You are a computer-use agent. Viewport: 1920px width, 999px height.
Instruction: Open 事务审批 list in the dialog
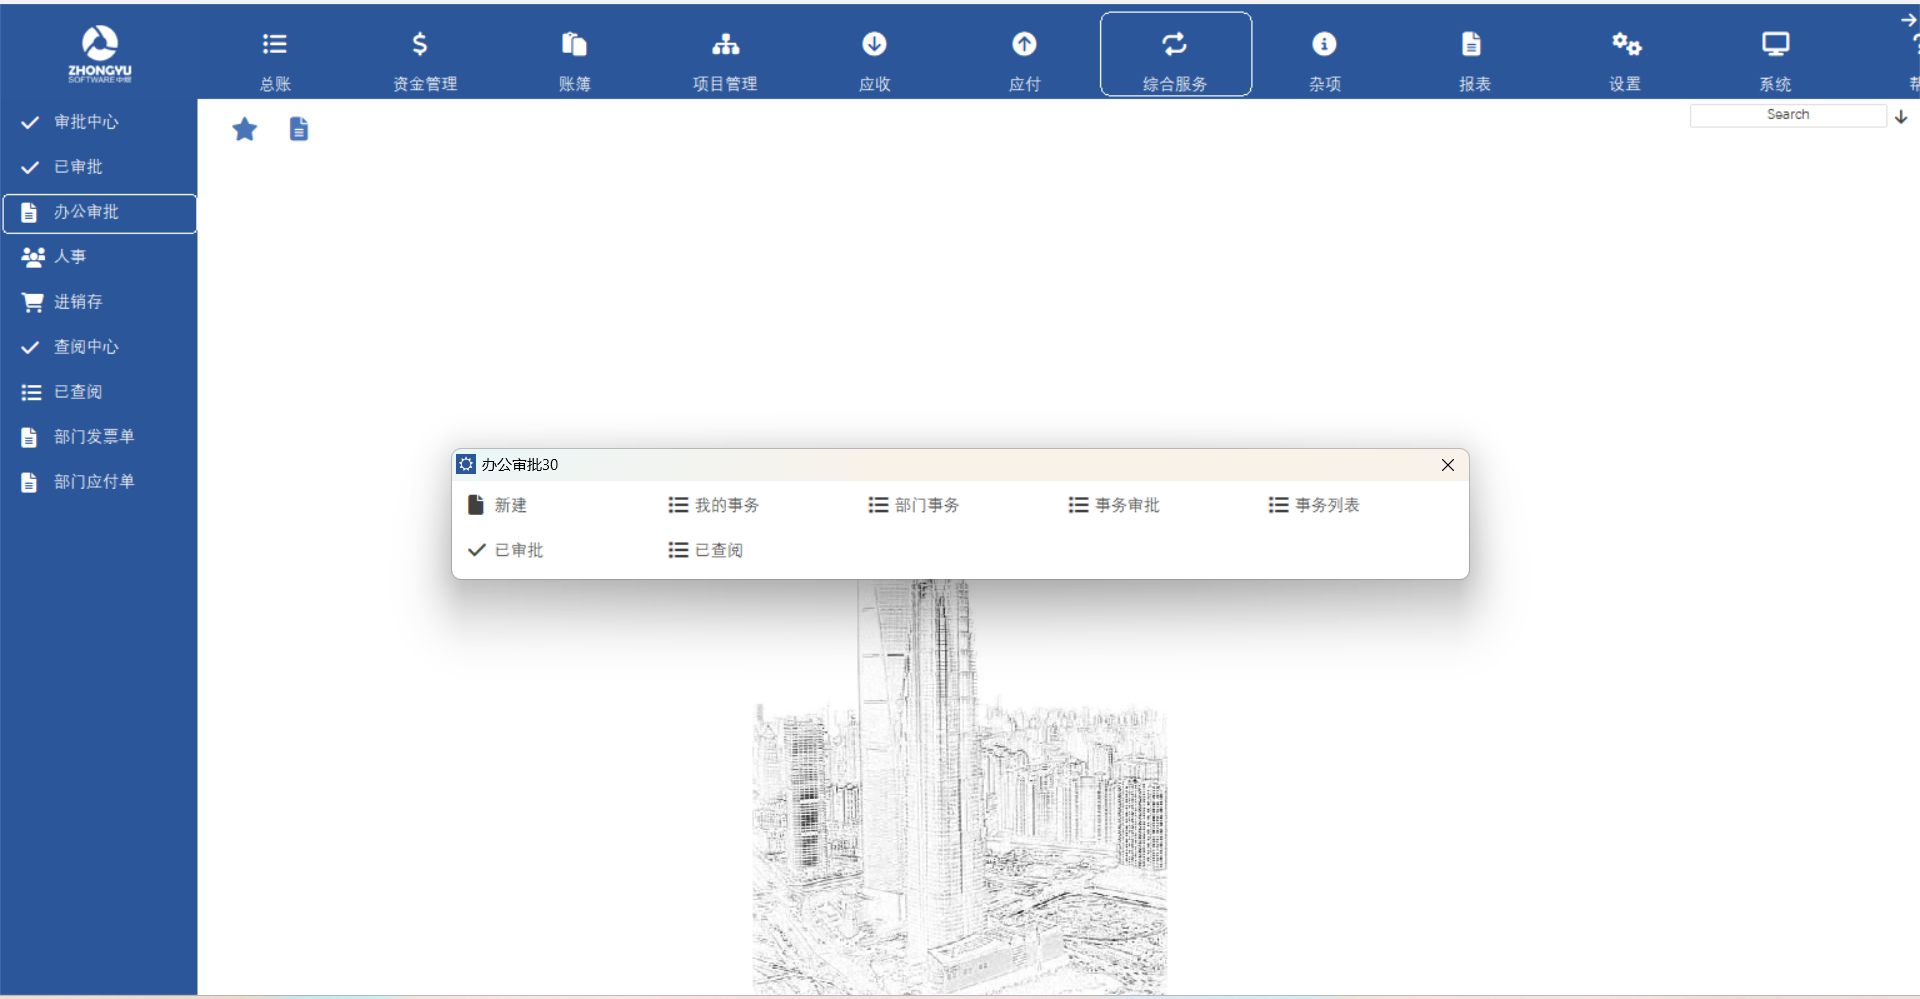pos(1114,505)
